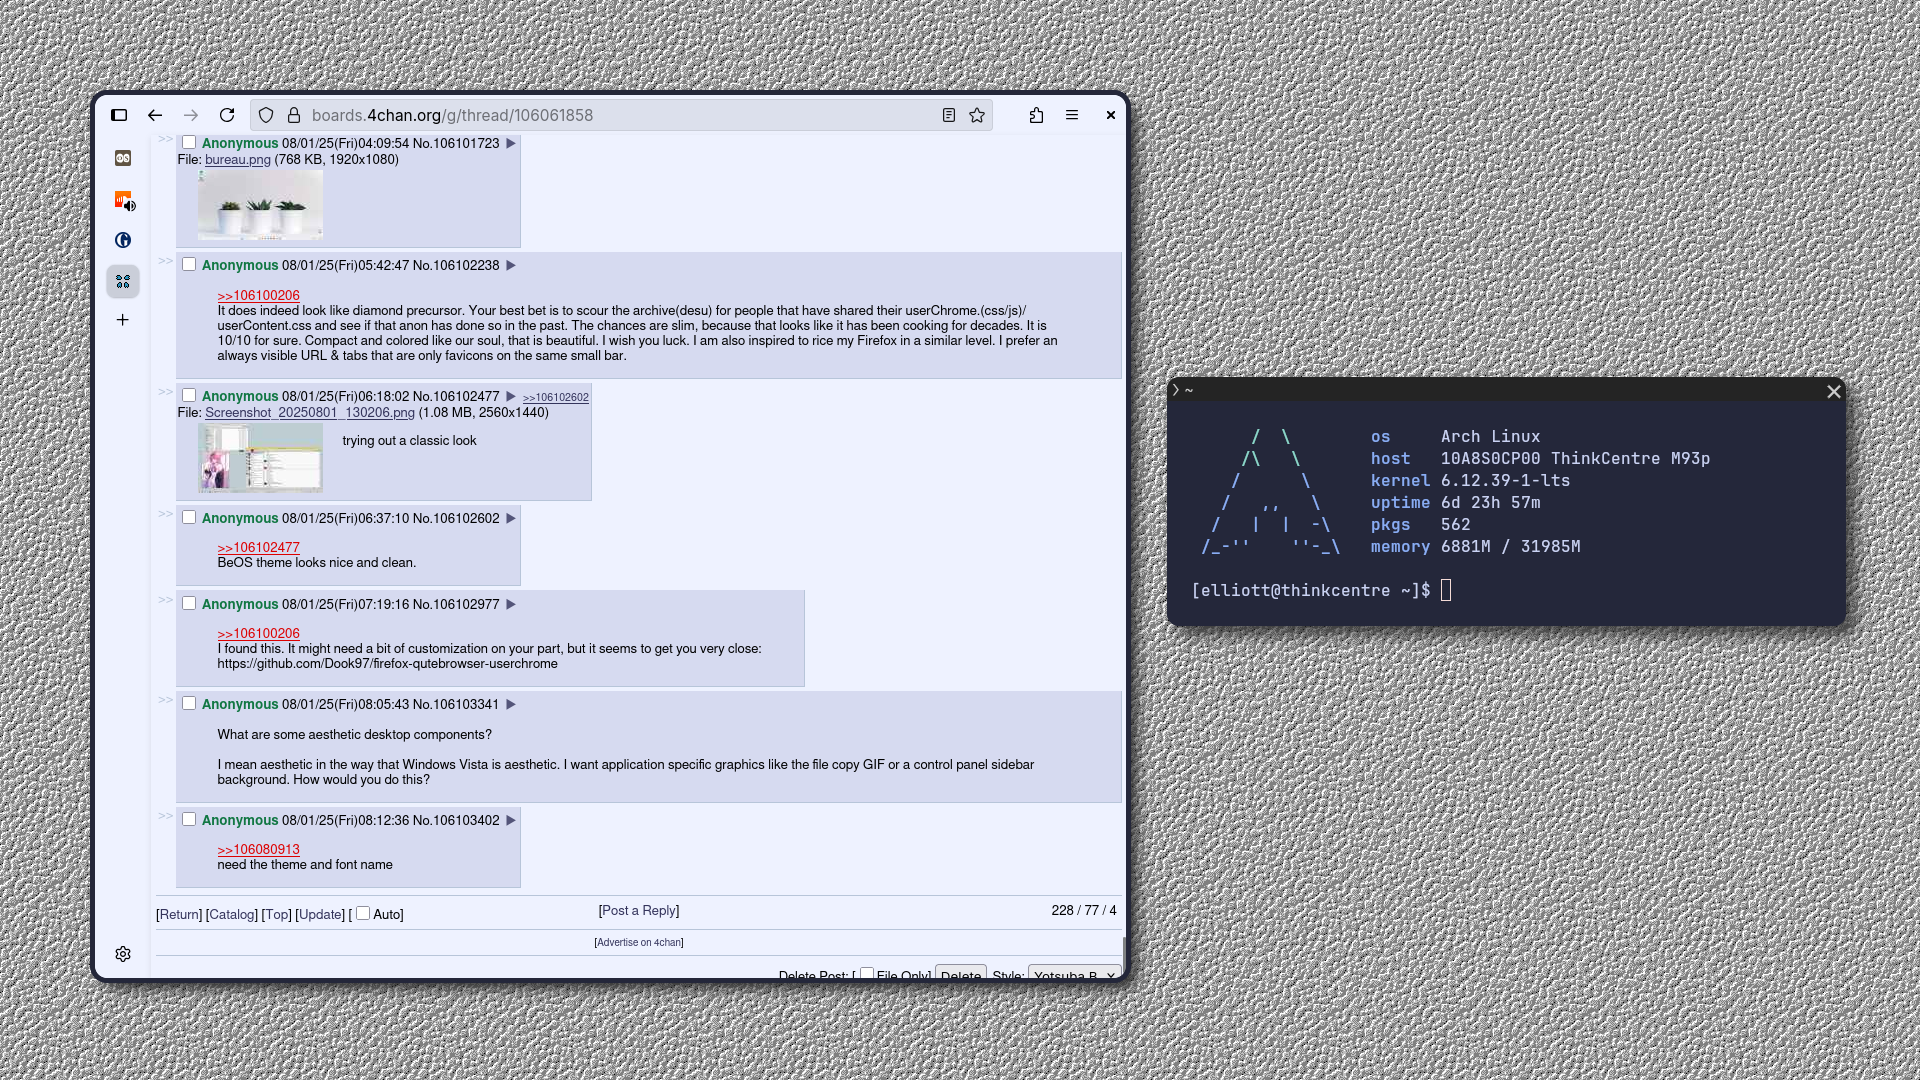This screenshot has height=1080, width=1920.
Task: Click the Return link at bottom
Action: 179,914
